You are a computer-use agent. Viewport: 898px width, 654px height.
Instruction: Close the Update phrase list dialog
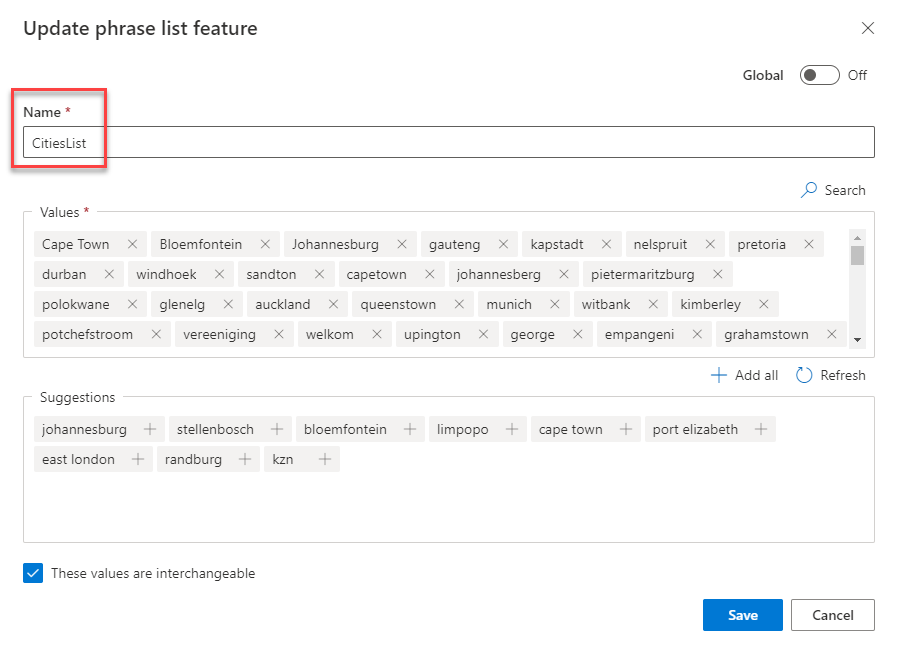(868, 28)
